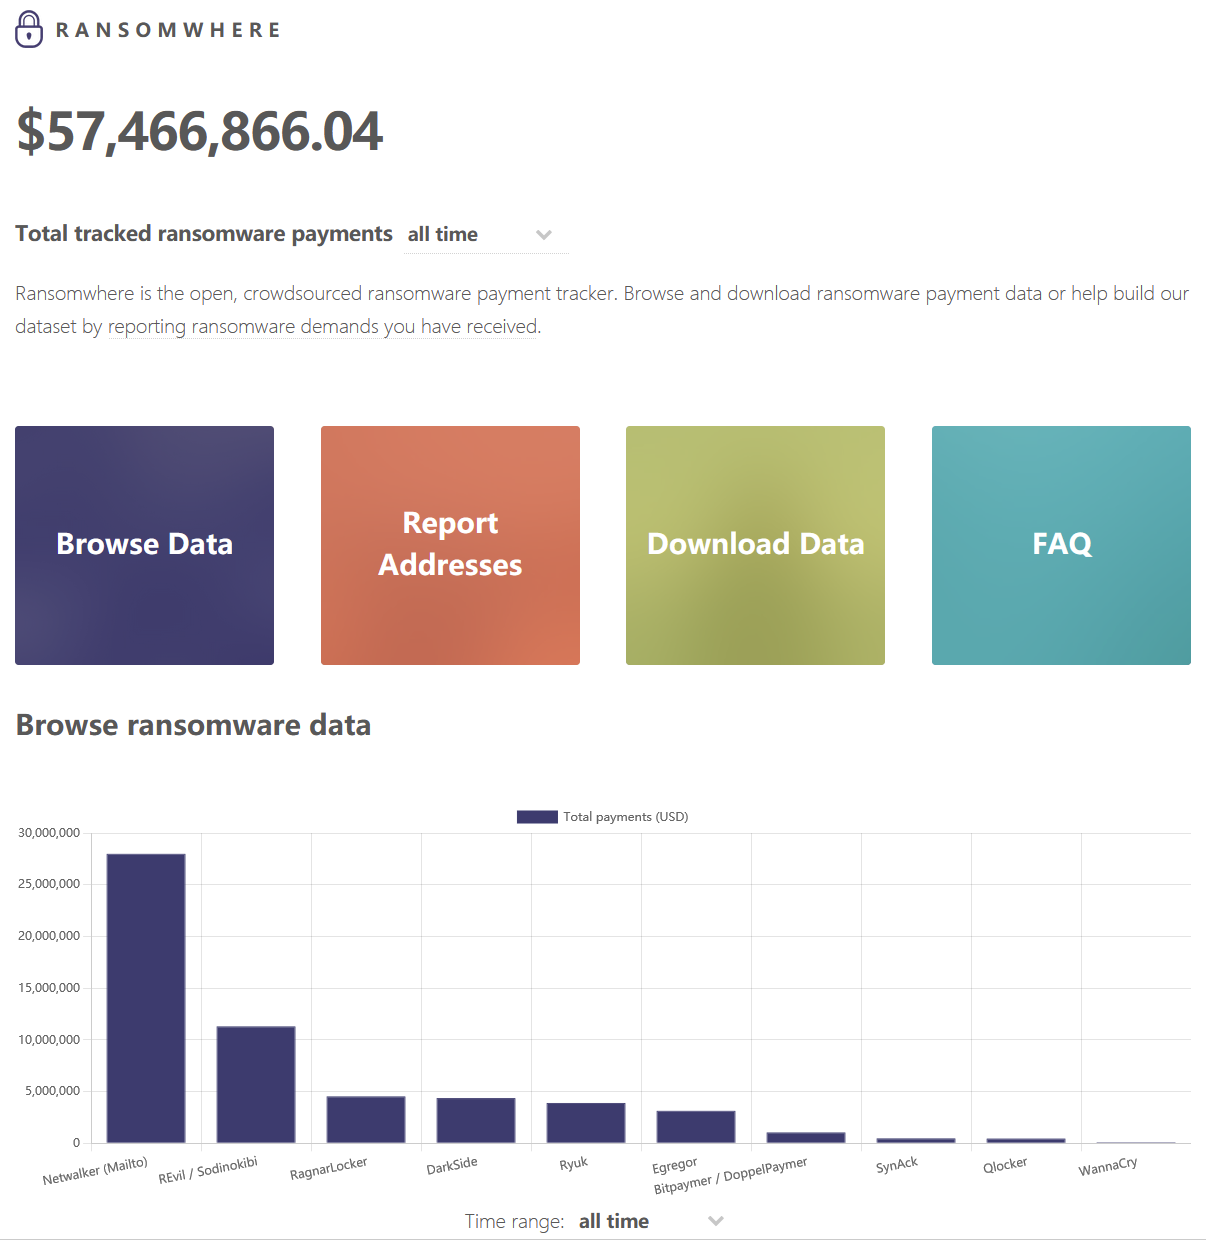This screenshot has width=1206, height=1240.
Task: Select the RagnarLocker bar in chart
Action: [x=366, y=1119]
